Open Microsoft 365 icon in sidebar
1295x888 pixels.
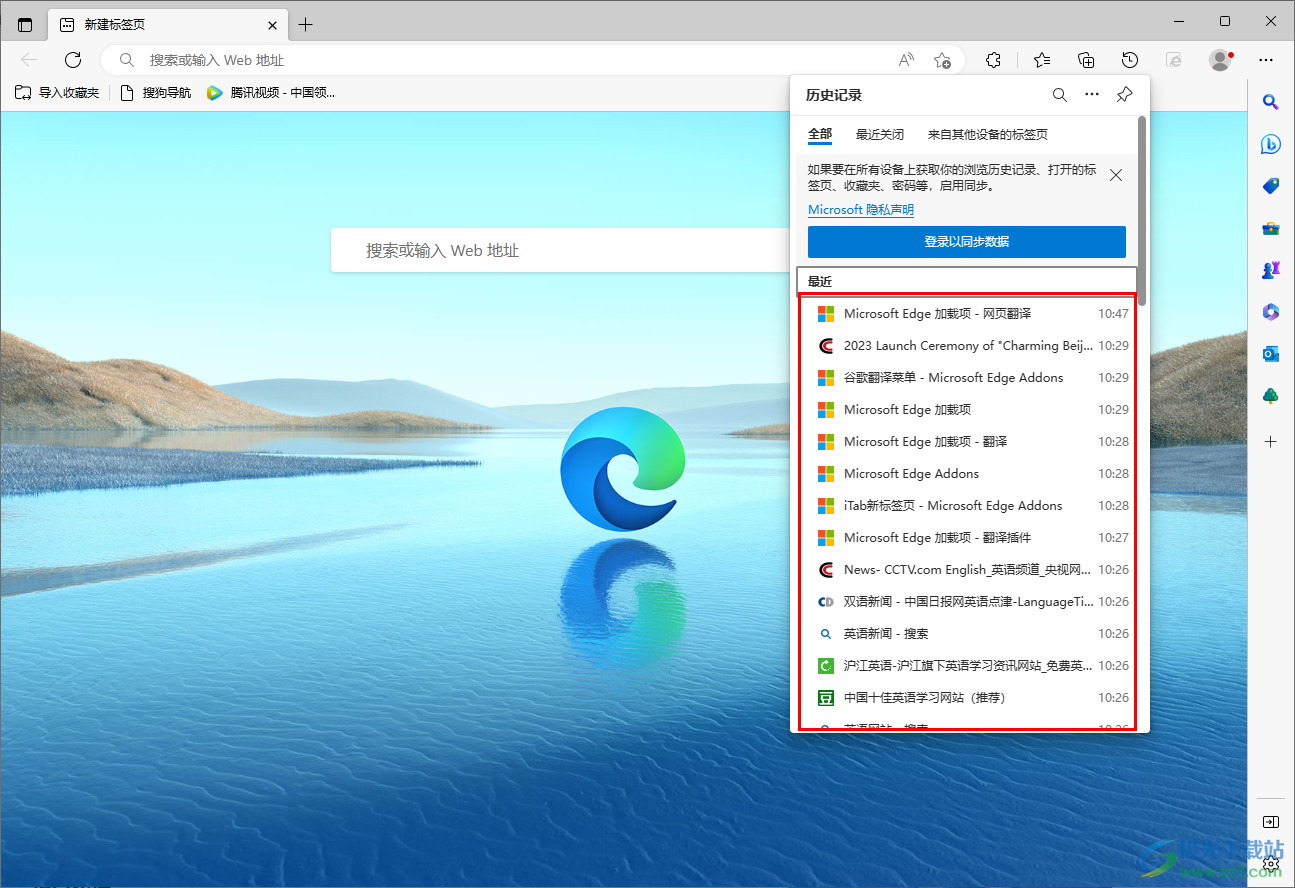[1271, 312]
